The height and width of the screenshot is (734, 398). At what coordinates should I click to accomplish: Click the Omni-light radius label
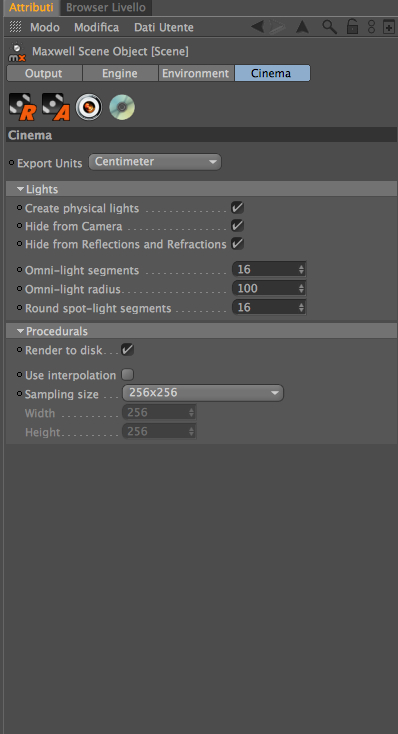[73, 290]
